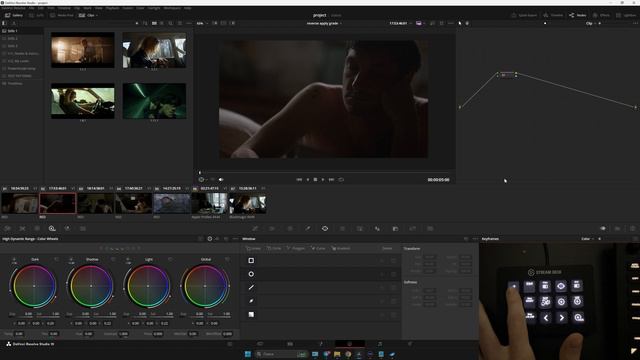Select the HDR color wheels palette icon

[52, 229]
